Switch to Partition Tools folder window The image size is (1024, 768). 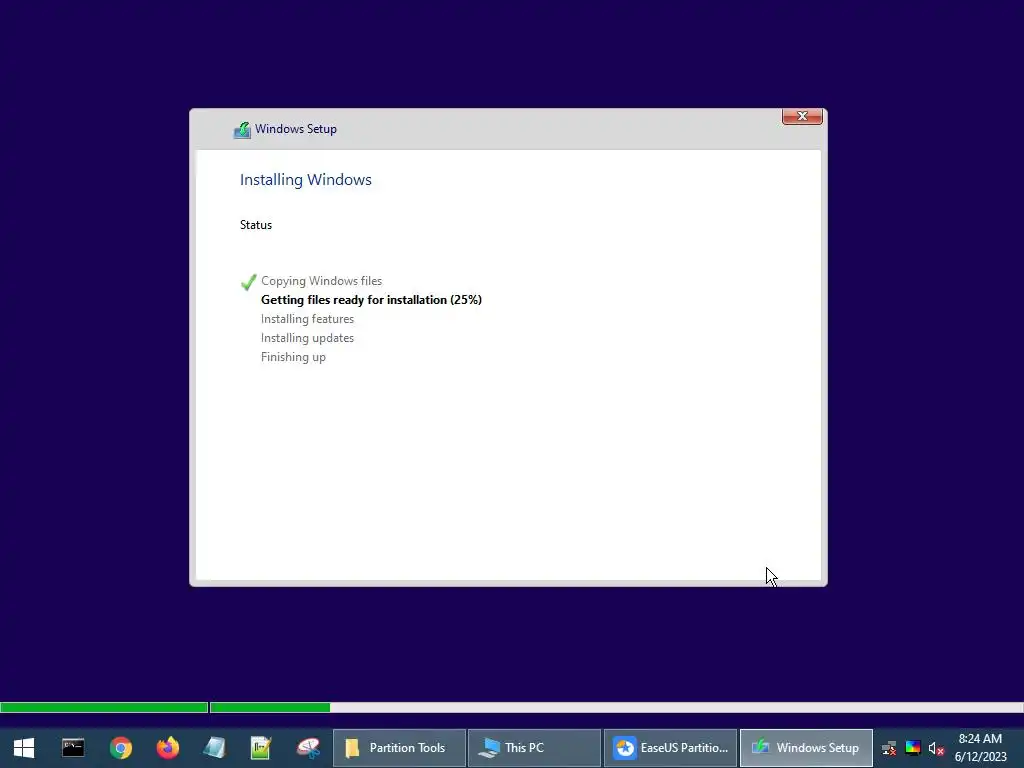(x=400, y=748)
